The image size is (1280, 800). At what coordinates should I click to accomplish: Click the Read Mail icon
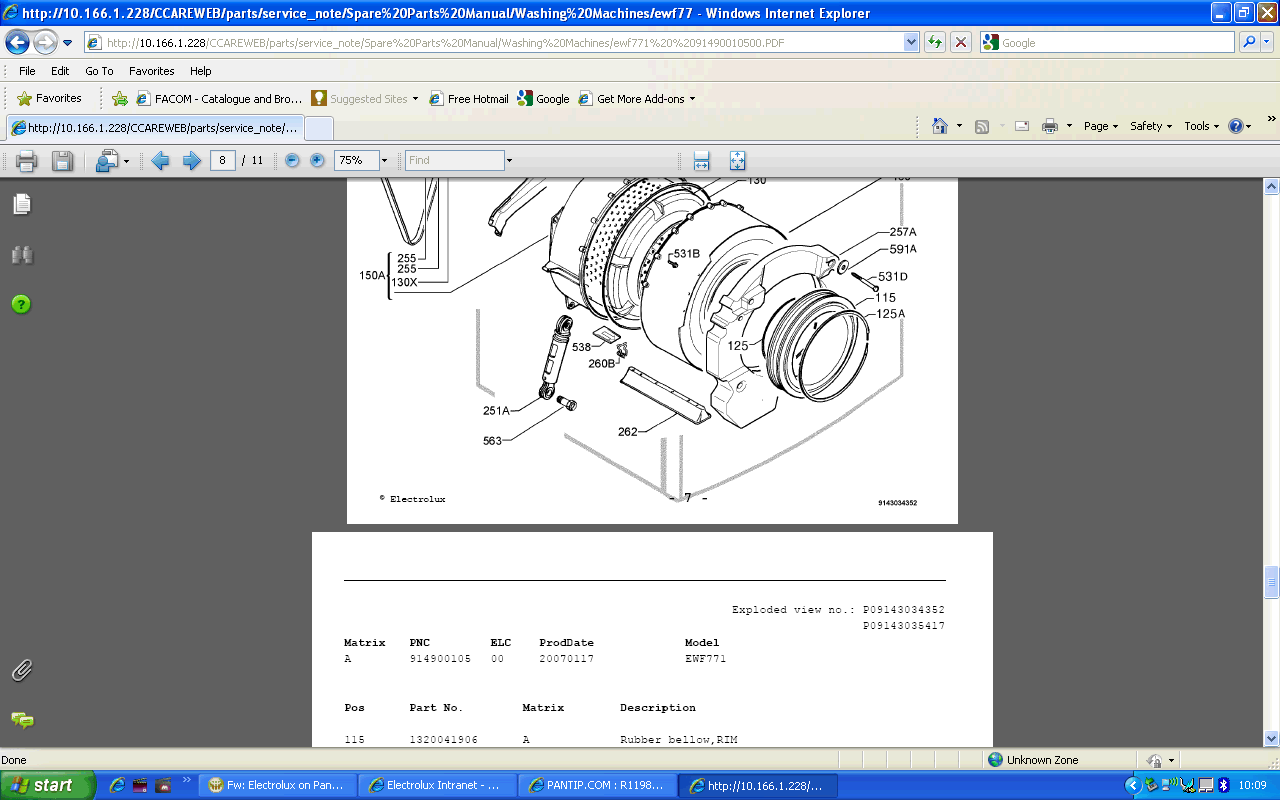1022,126
